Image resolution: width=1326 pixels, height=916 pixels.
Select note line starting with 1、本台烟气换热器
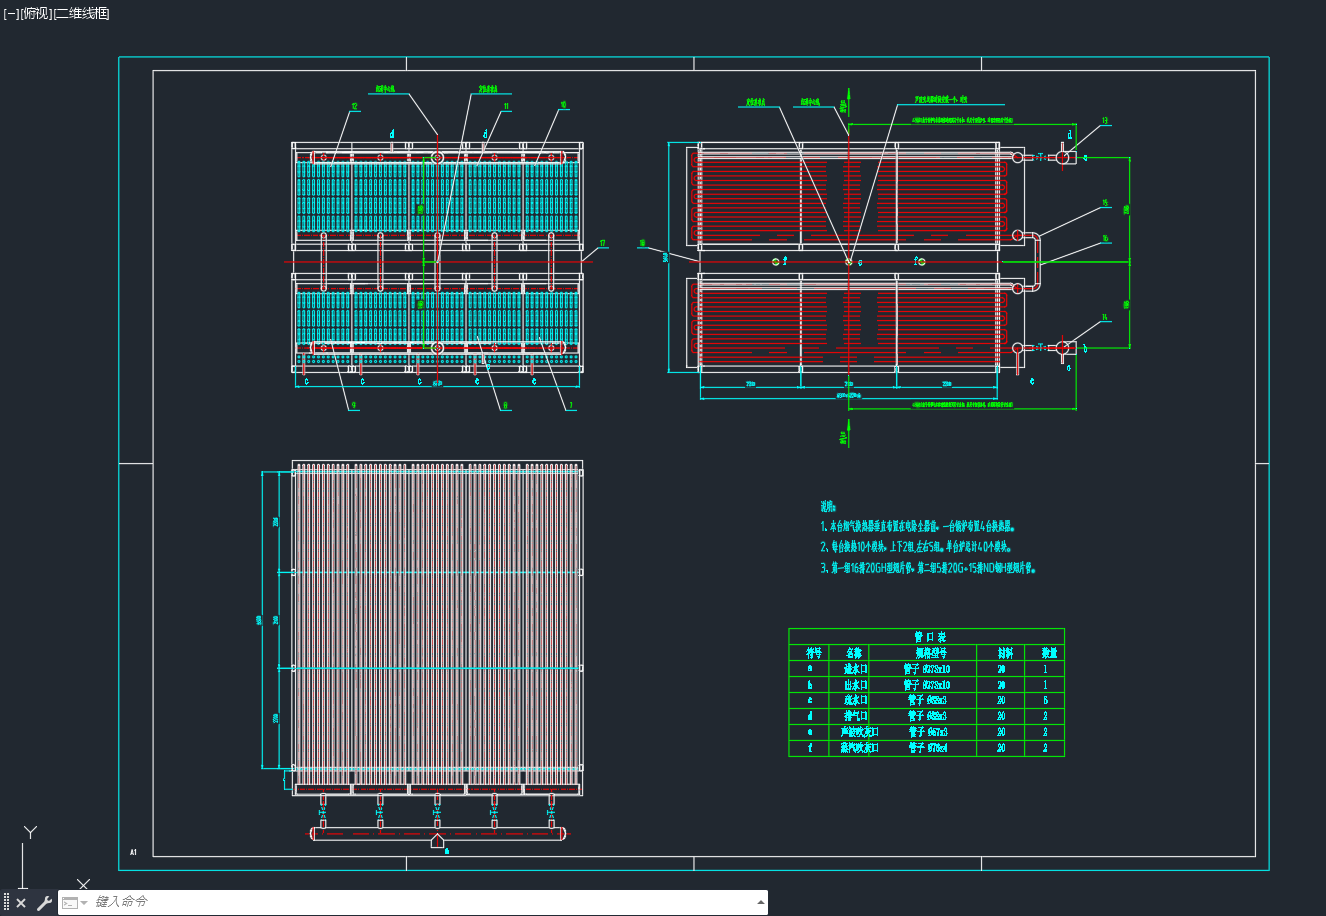point(918,526)
